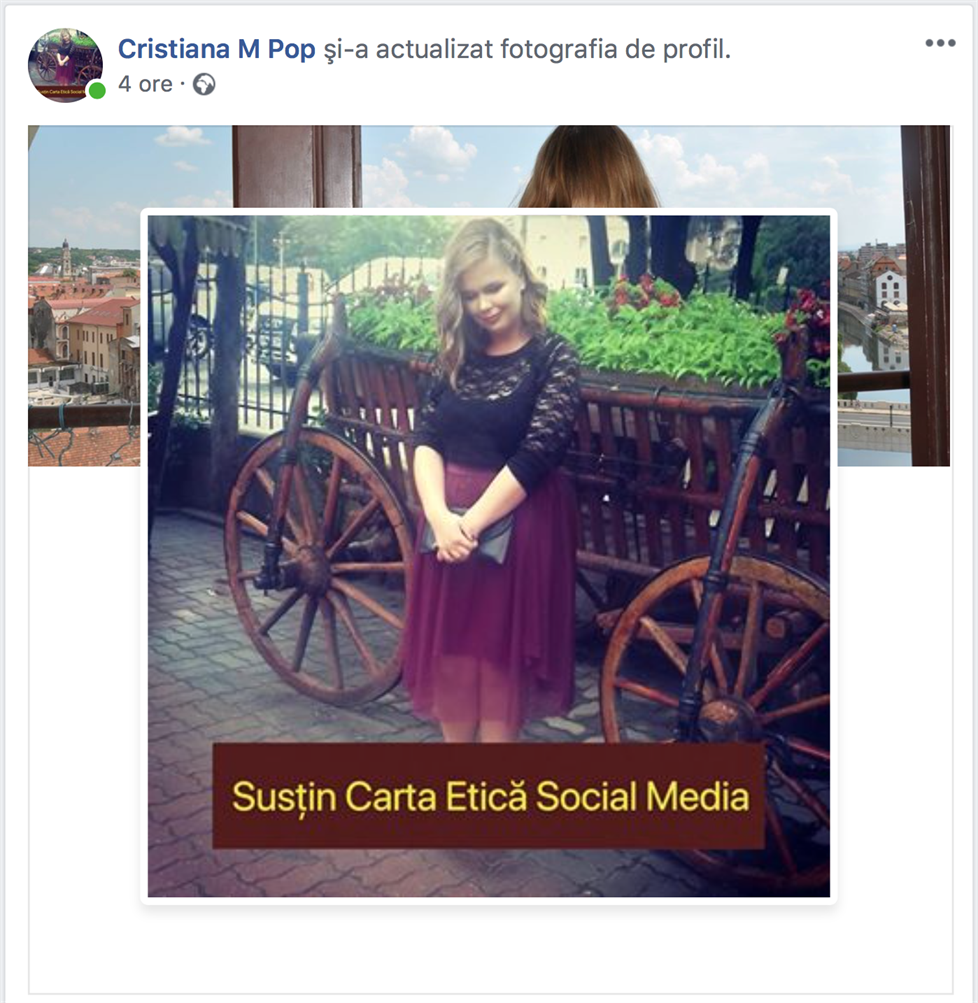Click the globe public privacy icon

204,85
